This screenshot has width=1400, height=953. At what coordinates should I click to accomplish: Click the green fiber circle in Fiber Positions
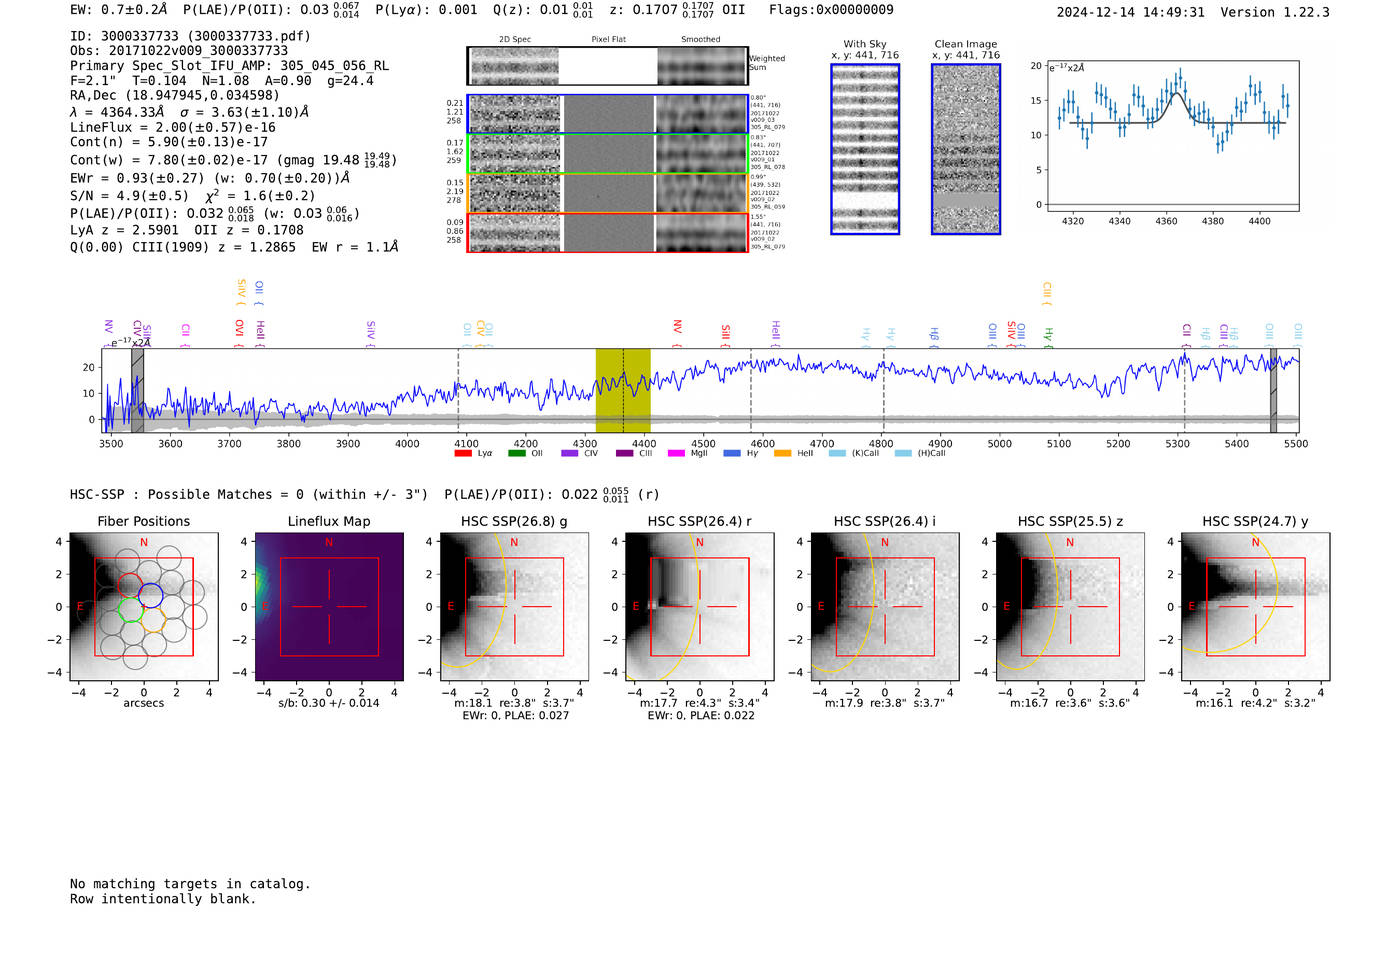(x=130, y=608)
